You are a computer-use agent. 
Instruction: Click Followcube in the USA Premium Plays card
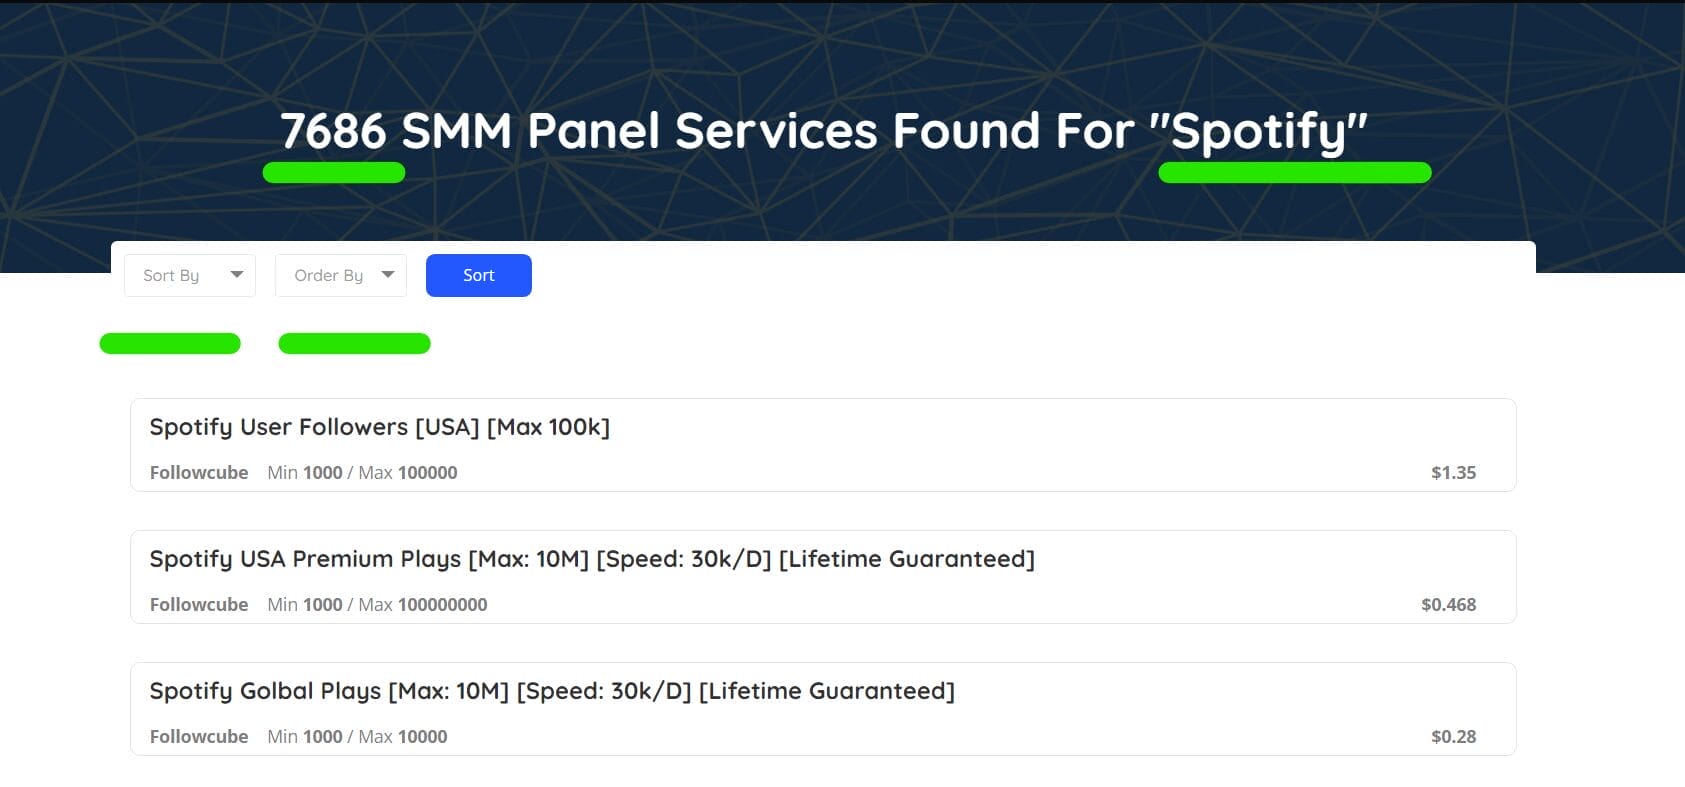199,605
